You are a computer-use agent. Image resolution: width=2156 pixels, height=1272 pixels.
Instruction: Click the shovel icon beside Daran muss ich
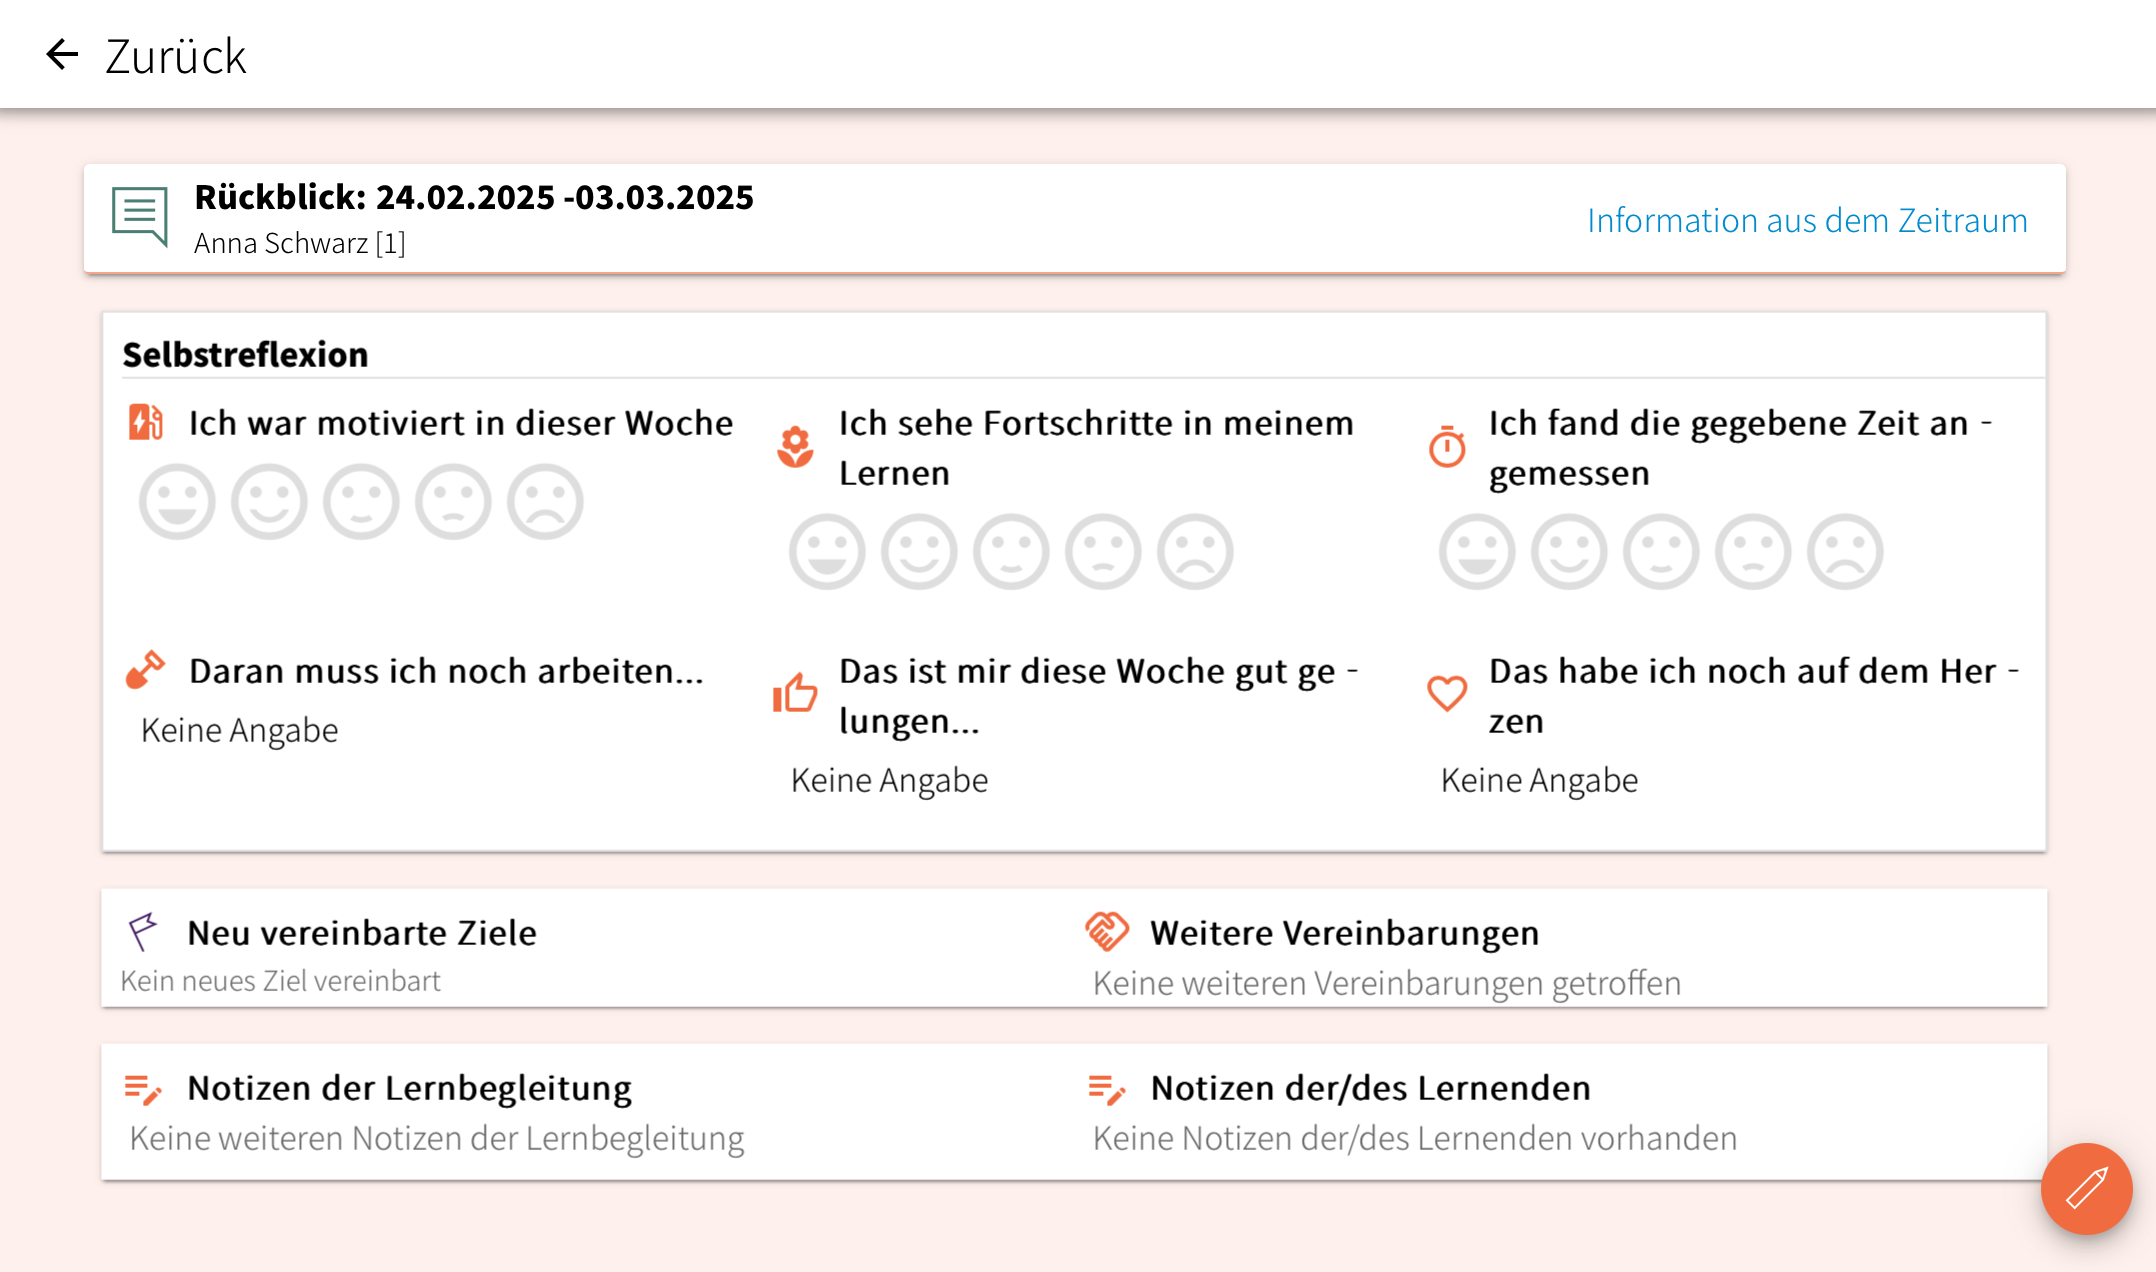coord(145,670)
